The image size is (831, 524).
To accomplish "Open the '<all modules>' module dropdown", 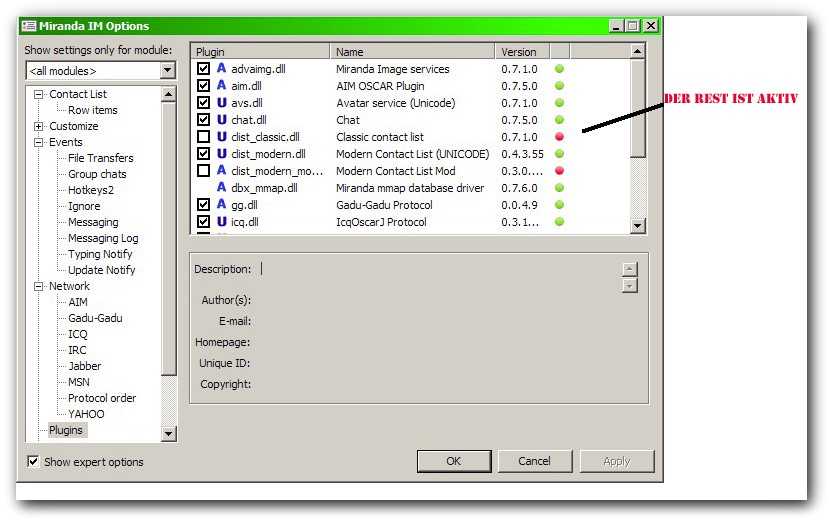I will tap(167, 70).
